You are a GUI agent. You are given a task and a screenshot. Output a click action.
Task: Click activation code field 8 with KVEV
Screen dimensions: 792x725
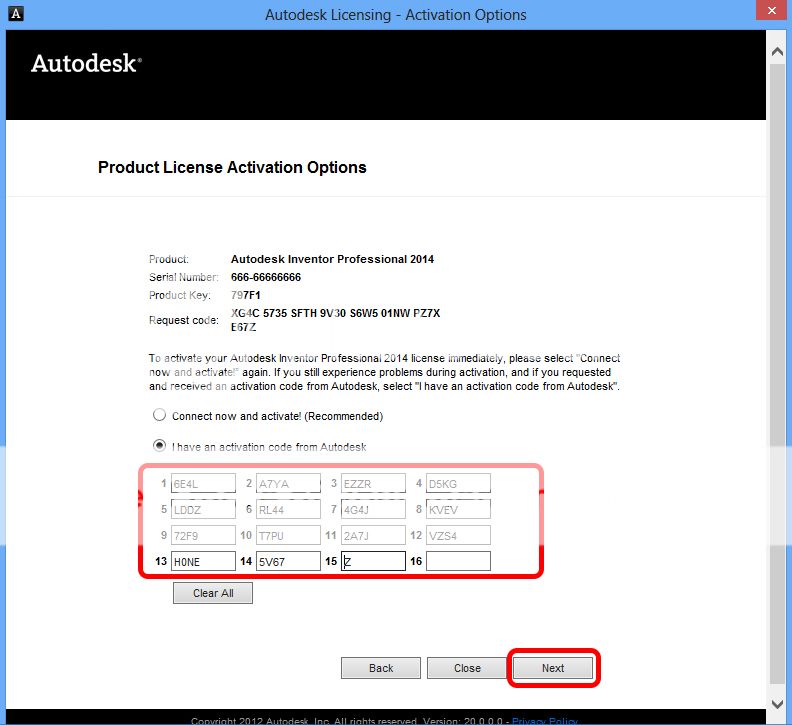click(x=458, y=509)
